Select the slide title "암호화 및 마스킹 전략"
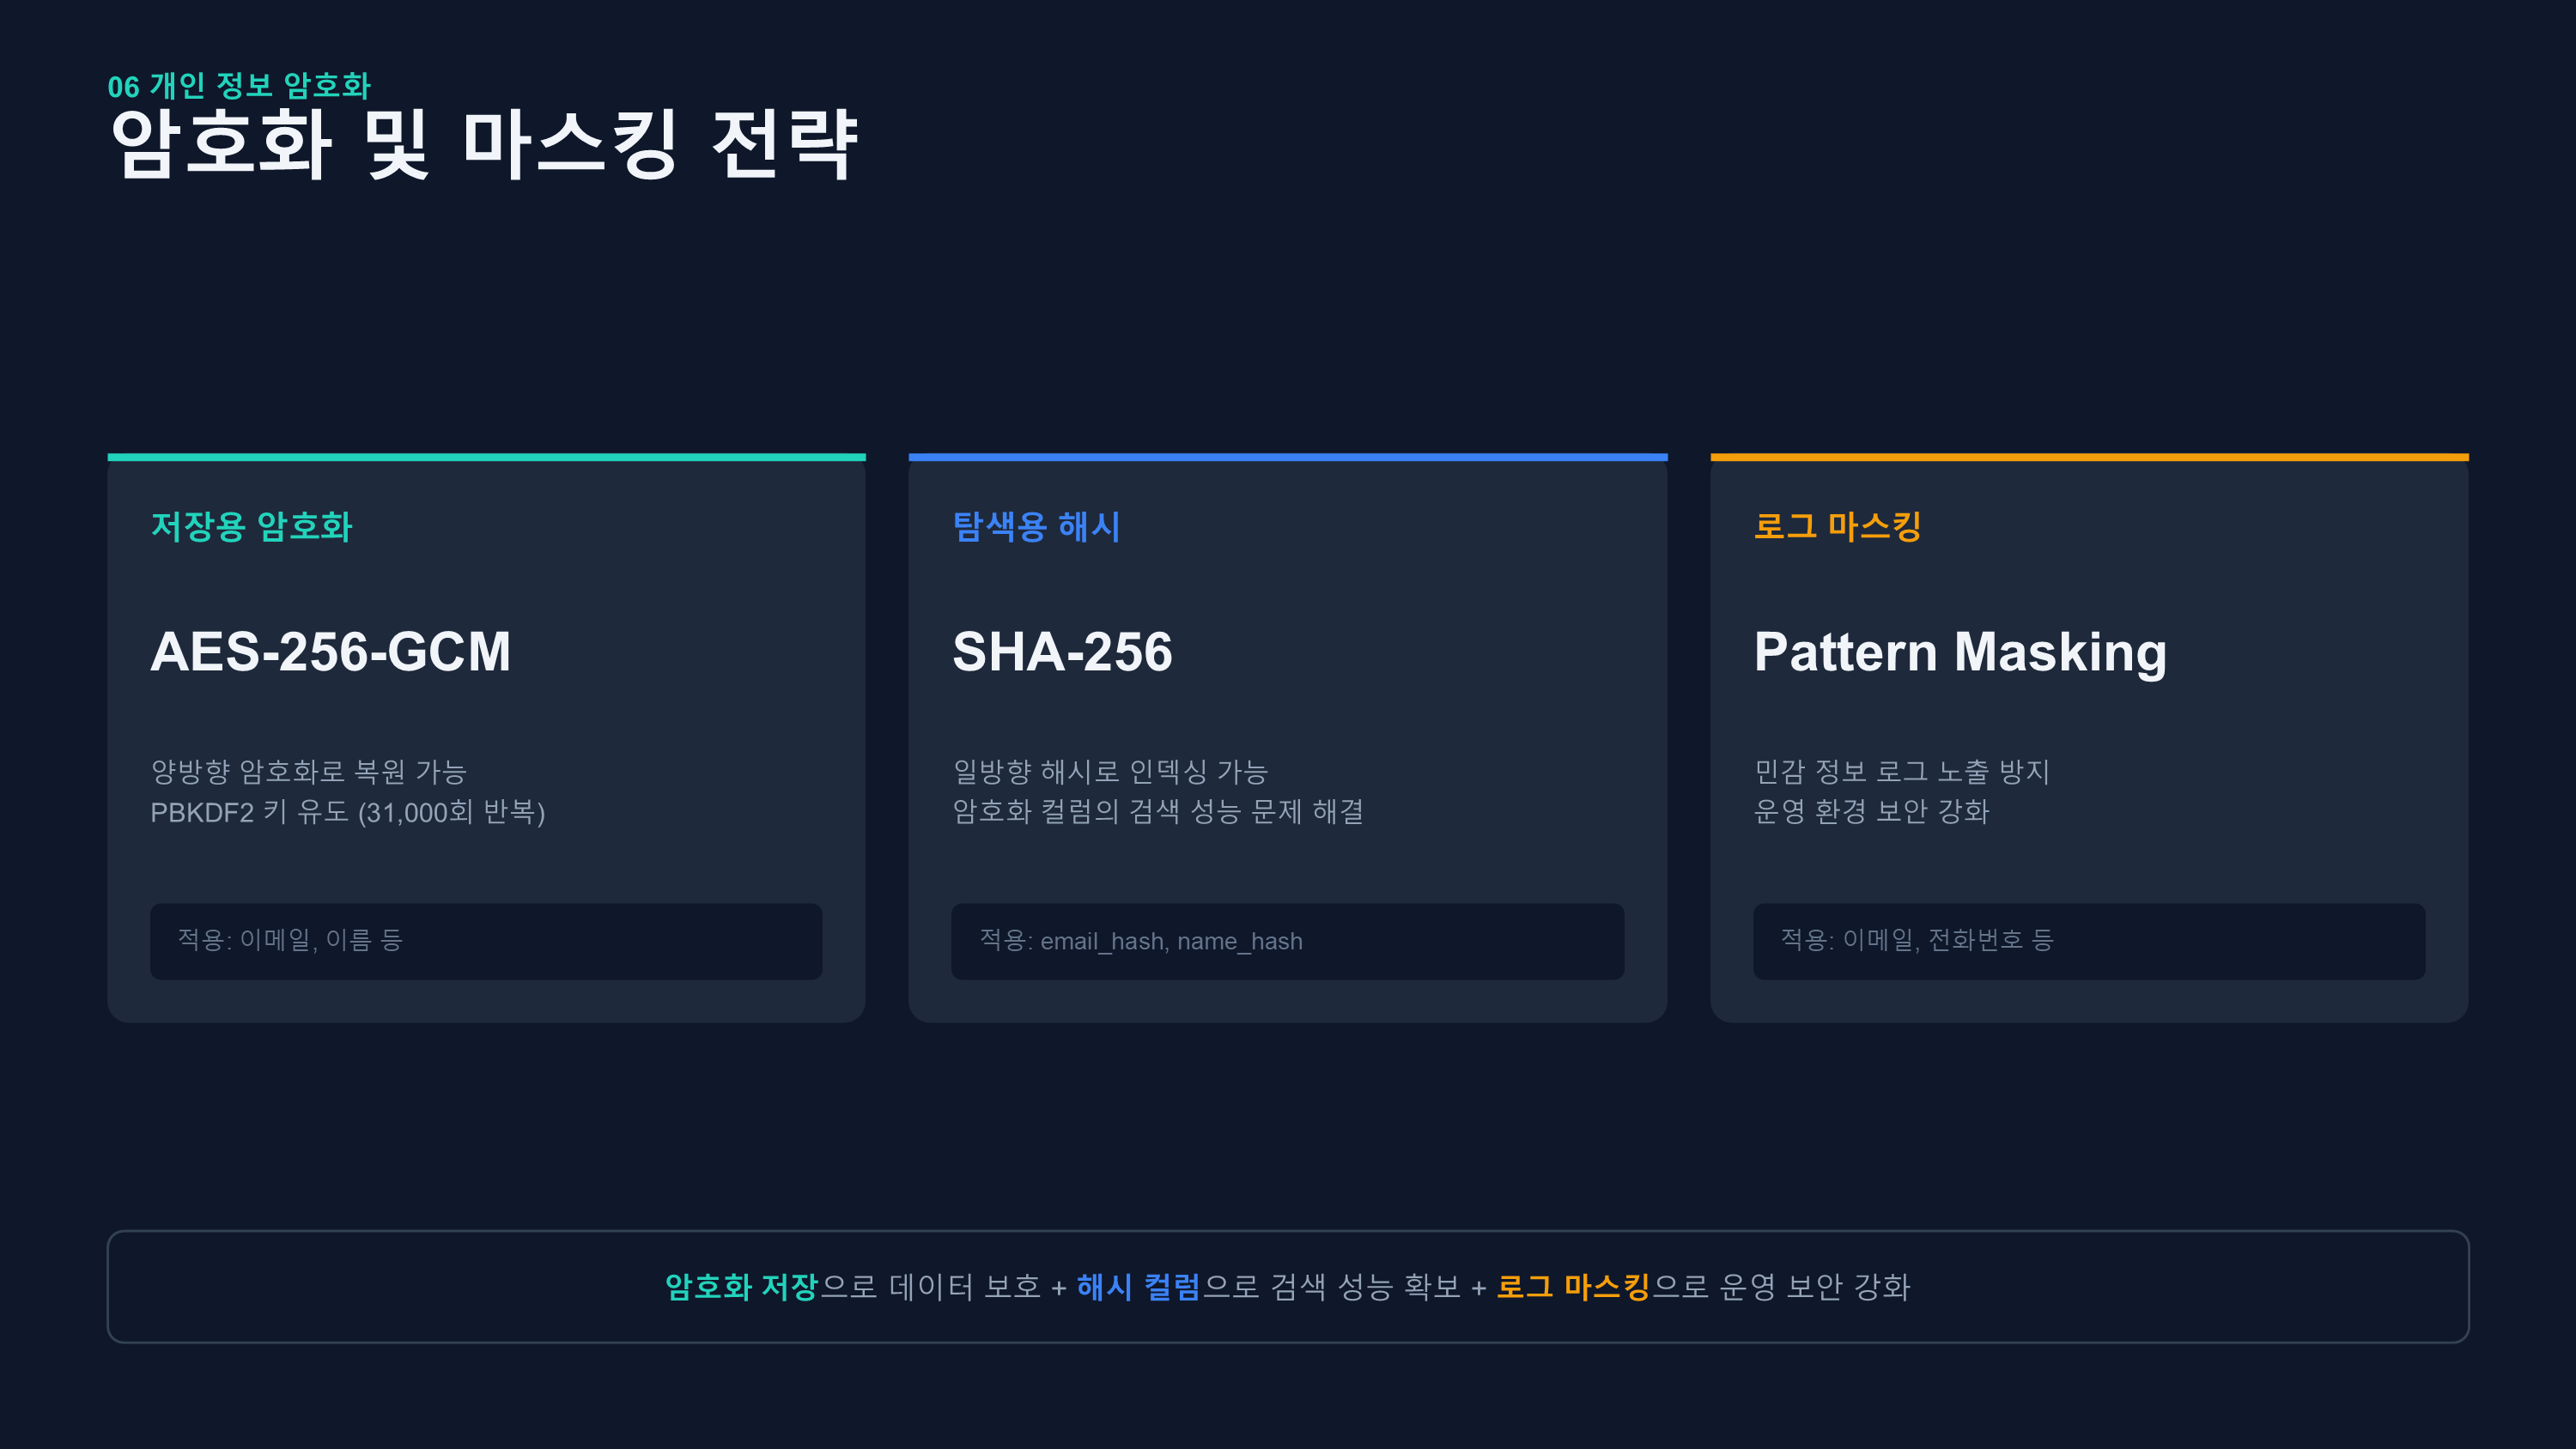This screenshot has height=1449, width=2576. coord(484,145)
